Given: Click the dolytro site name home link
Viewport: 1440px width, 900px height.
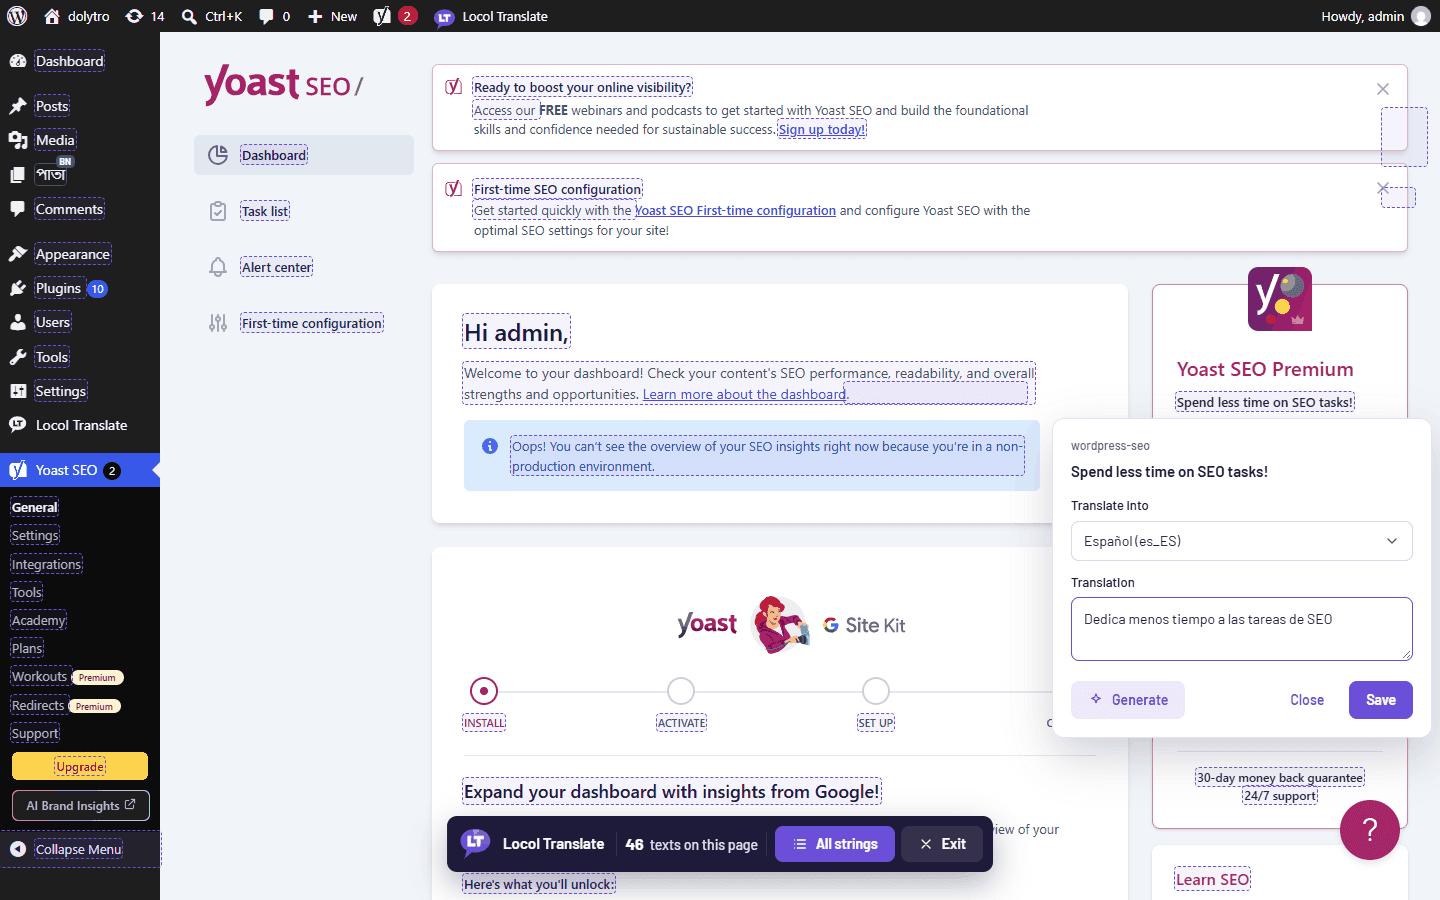Looking at the screenshot, I should point(77,16).
